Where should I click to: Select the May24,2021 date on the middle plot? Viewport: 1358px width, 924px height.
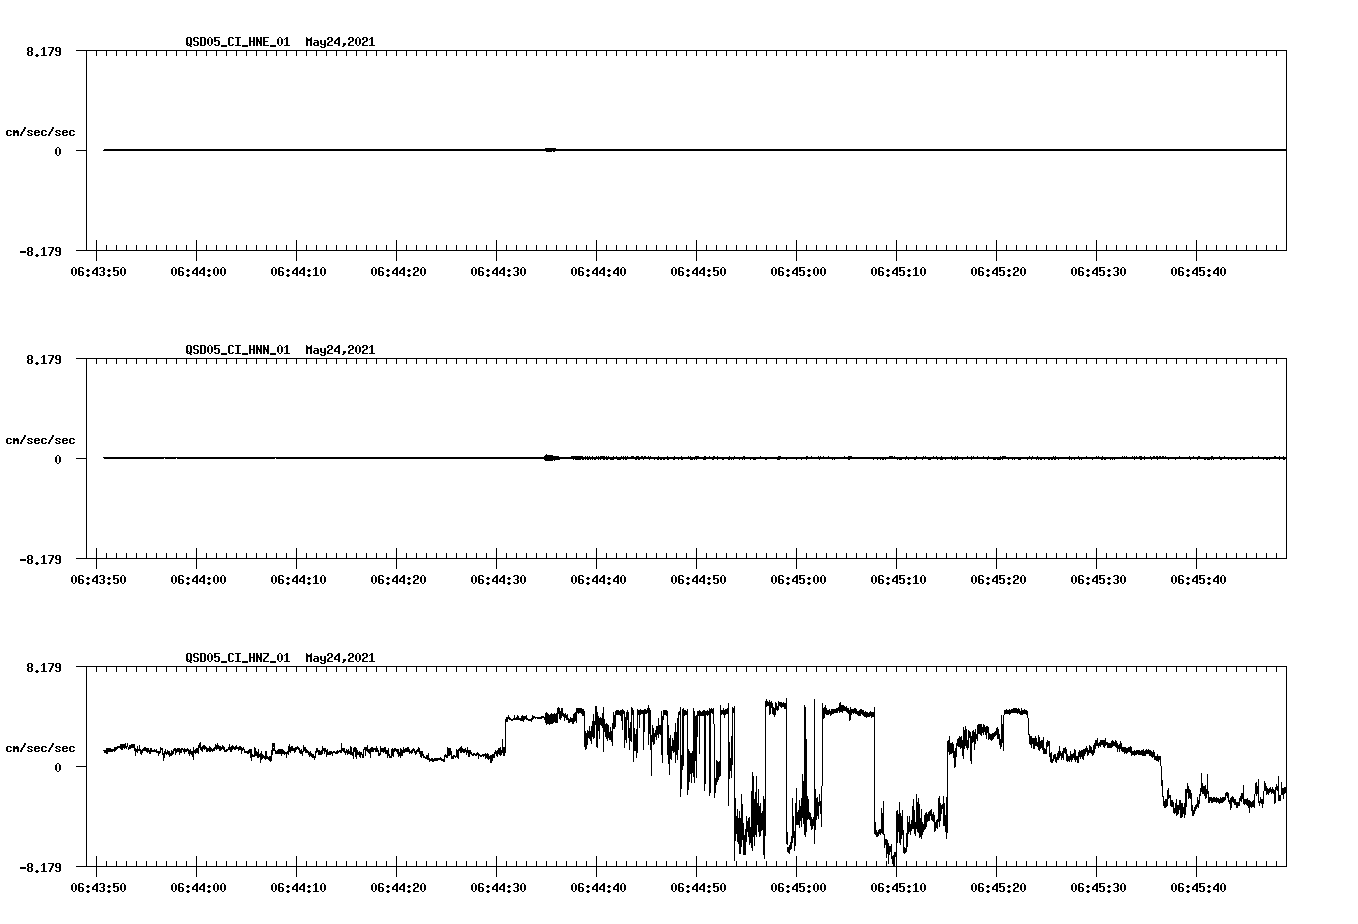click(x=338, y=350)
